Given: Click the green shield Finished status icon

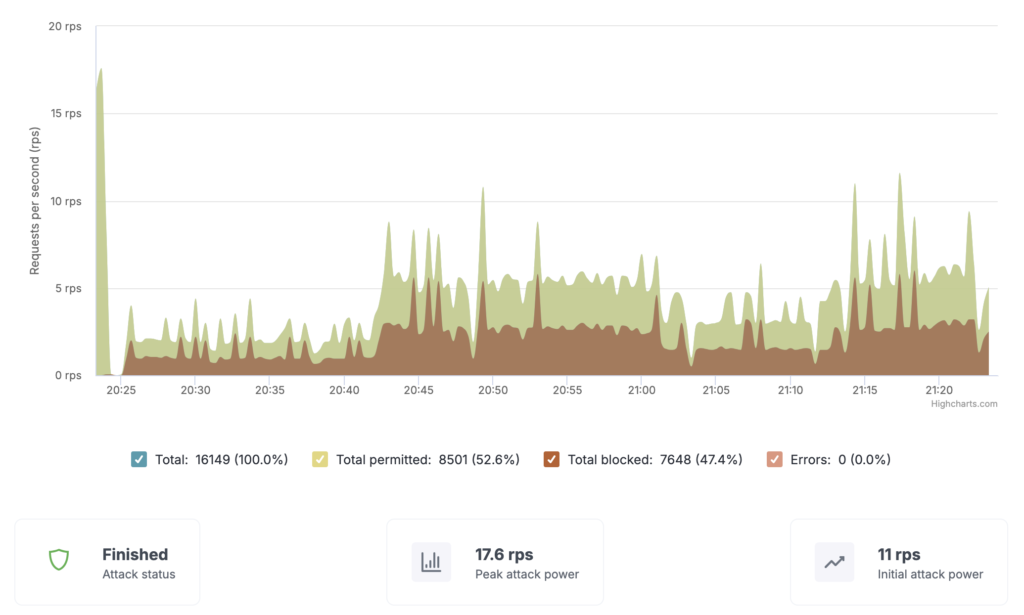Looking at the screenshot, I should [59, 561].
